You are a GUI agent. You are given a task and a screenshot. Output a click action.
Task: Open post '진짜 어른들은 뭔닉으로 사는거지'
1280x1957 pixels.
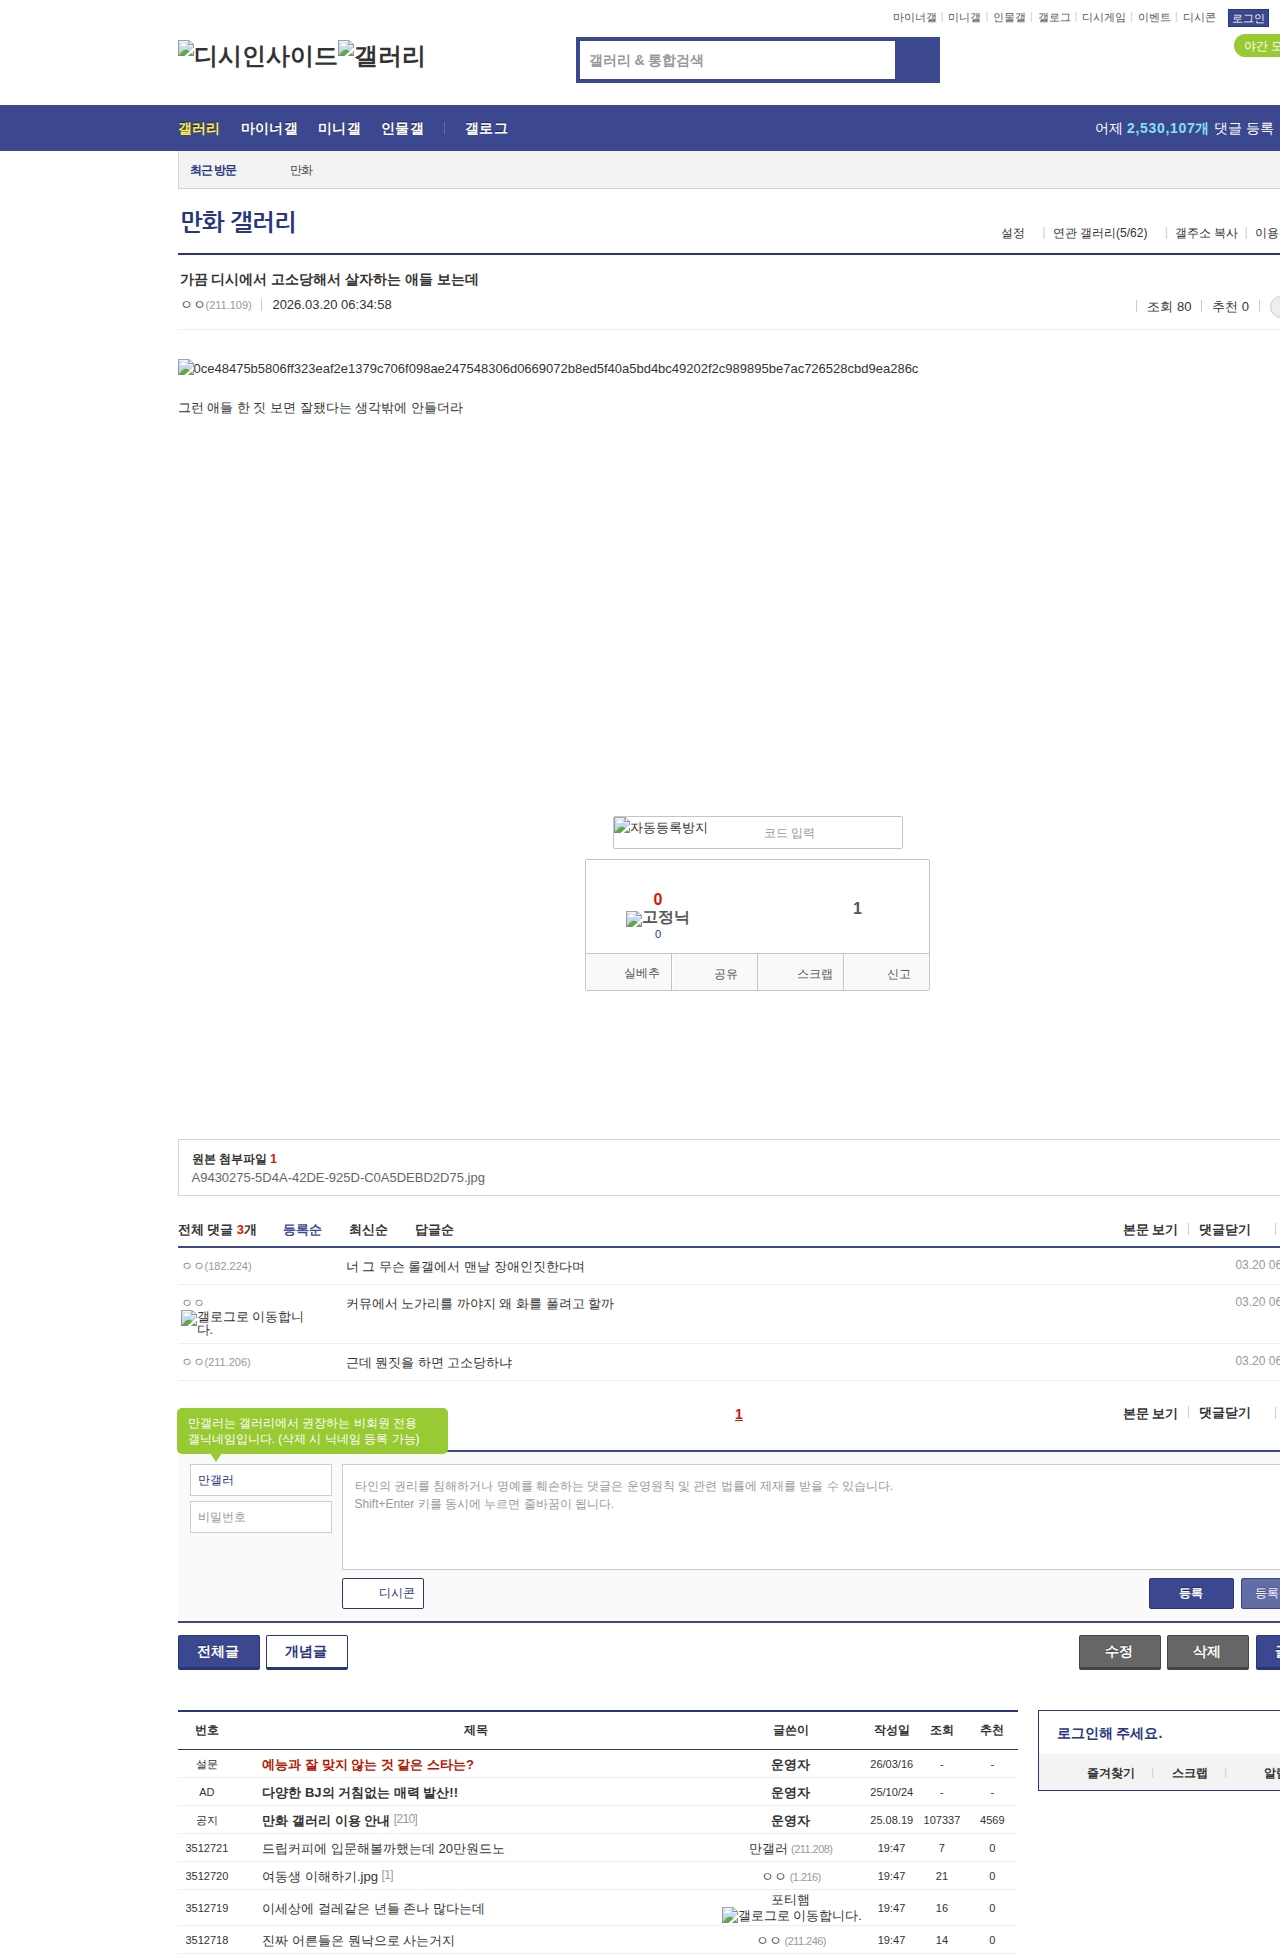coord(358,1941)
